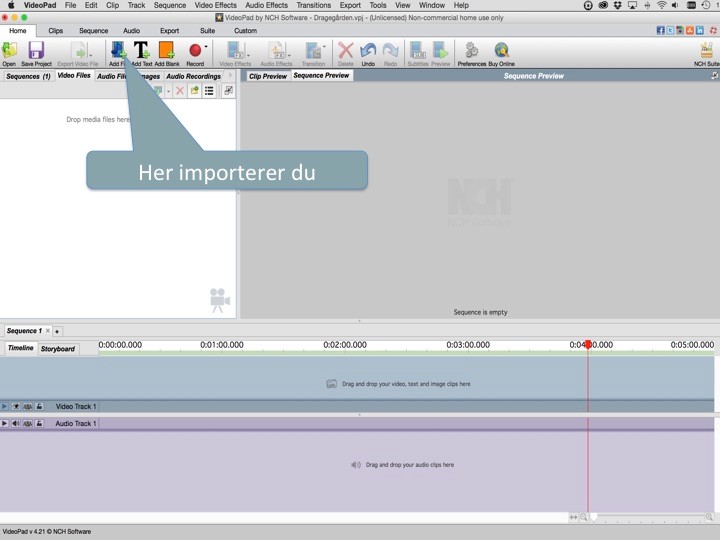Image resolution: width=720 pixels, height=540 pixels.
Task: Select the Sequences (1) bin tab
Action: coord(28,76)
